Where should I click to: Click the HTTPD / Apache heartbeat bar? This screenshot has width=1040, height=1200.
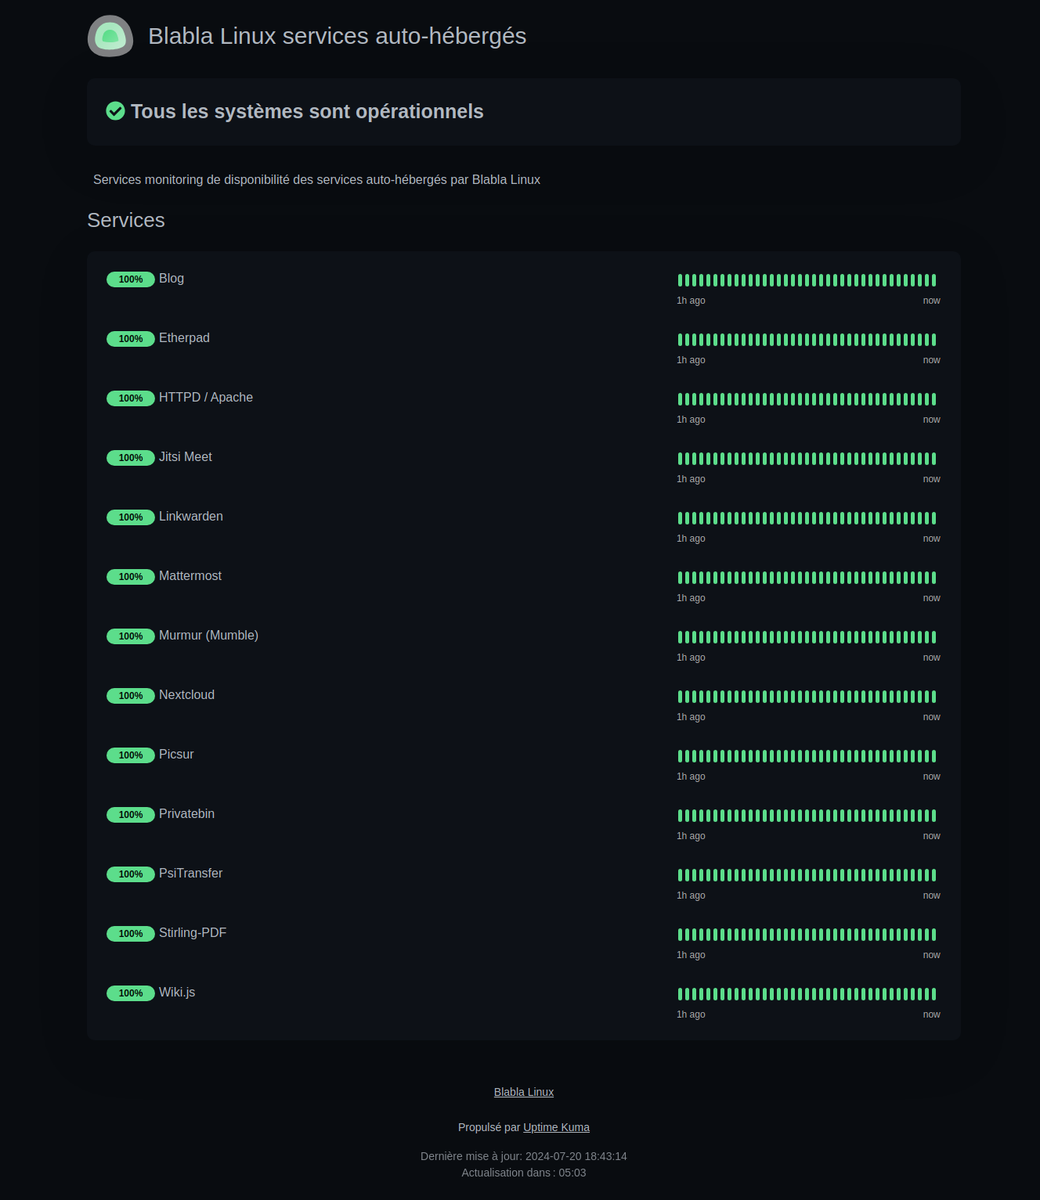click(807, 399)
